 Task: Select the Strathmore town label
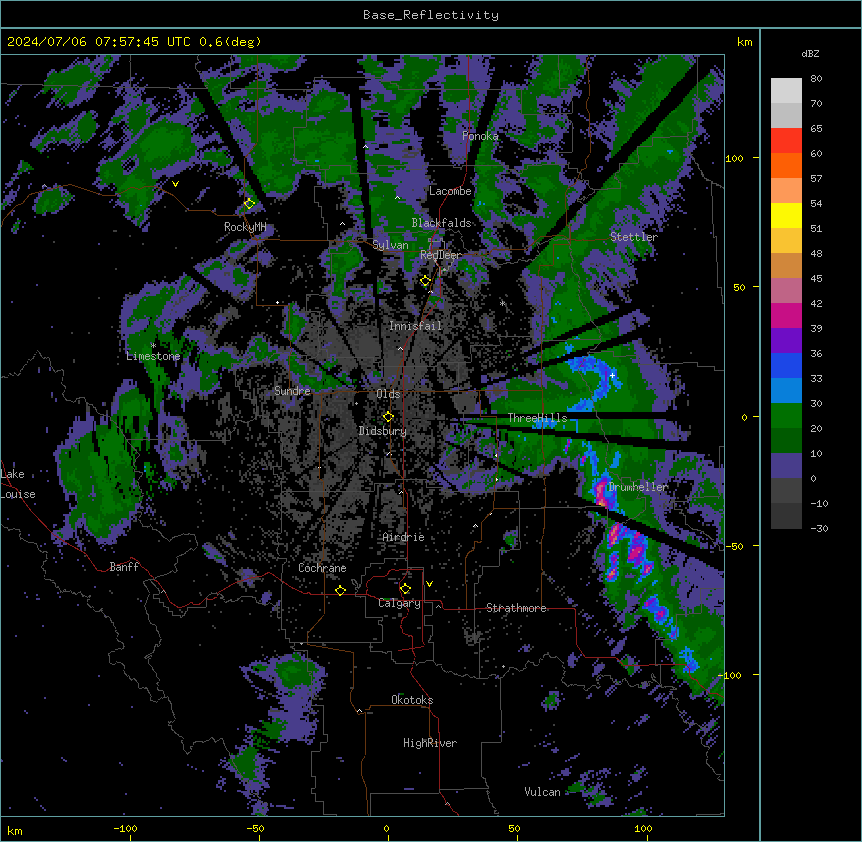pyautogui.click(x=516, y=608)
